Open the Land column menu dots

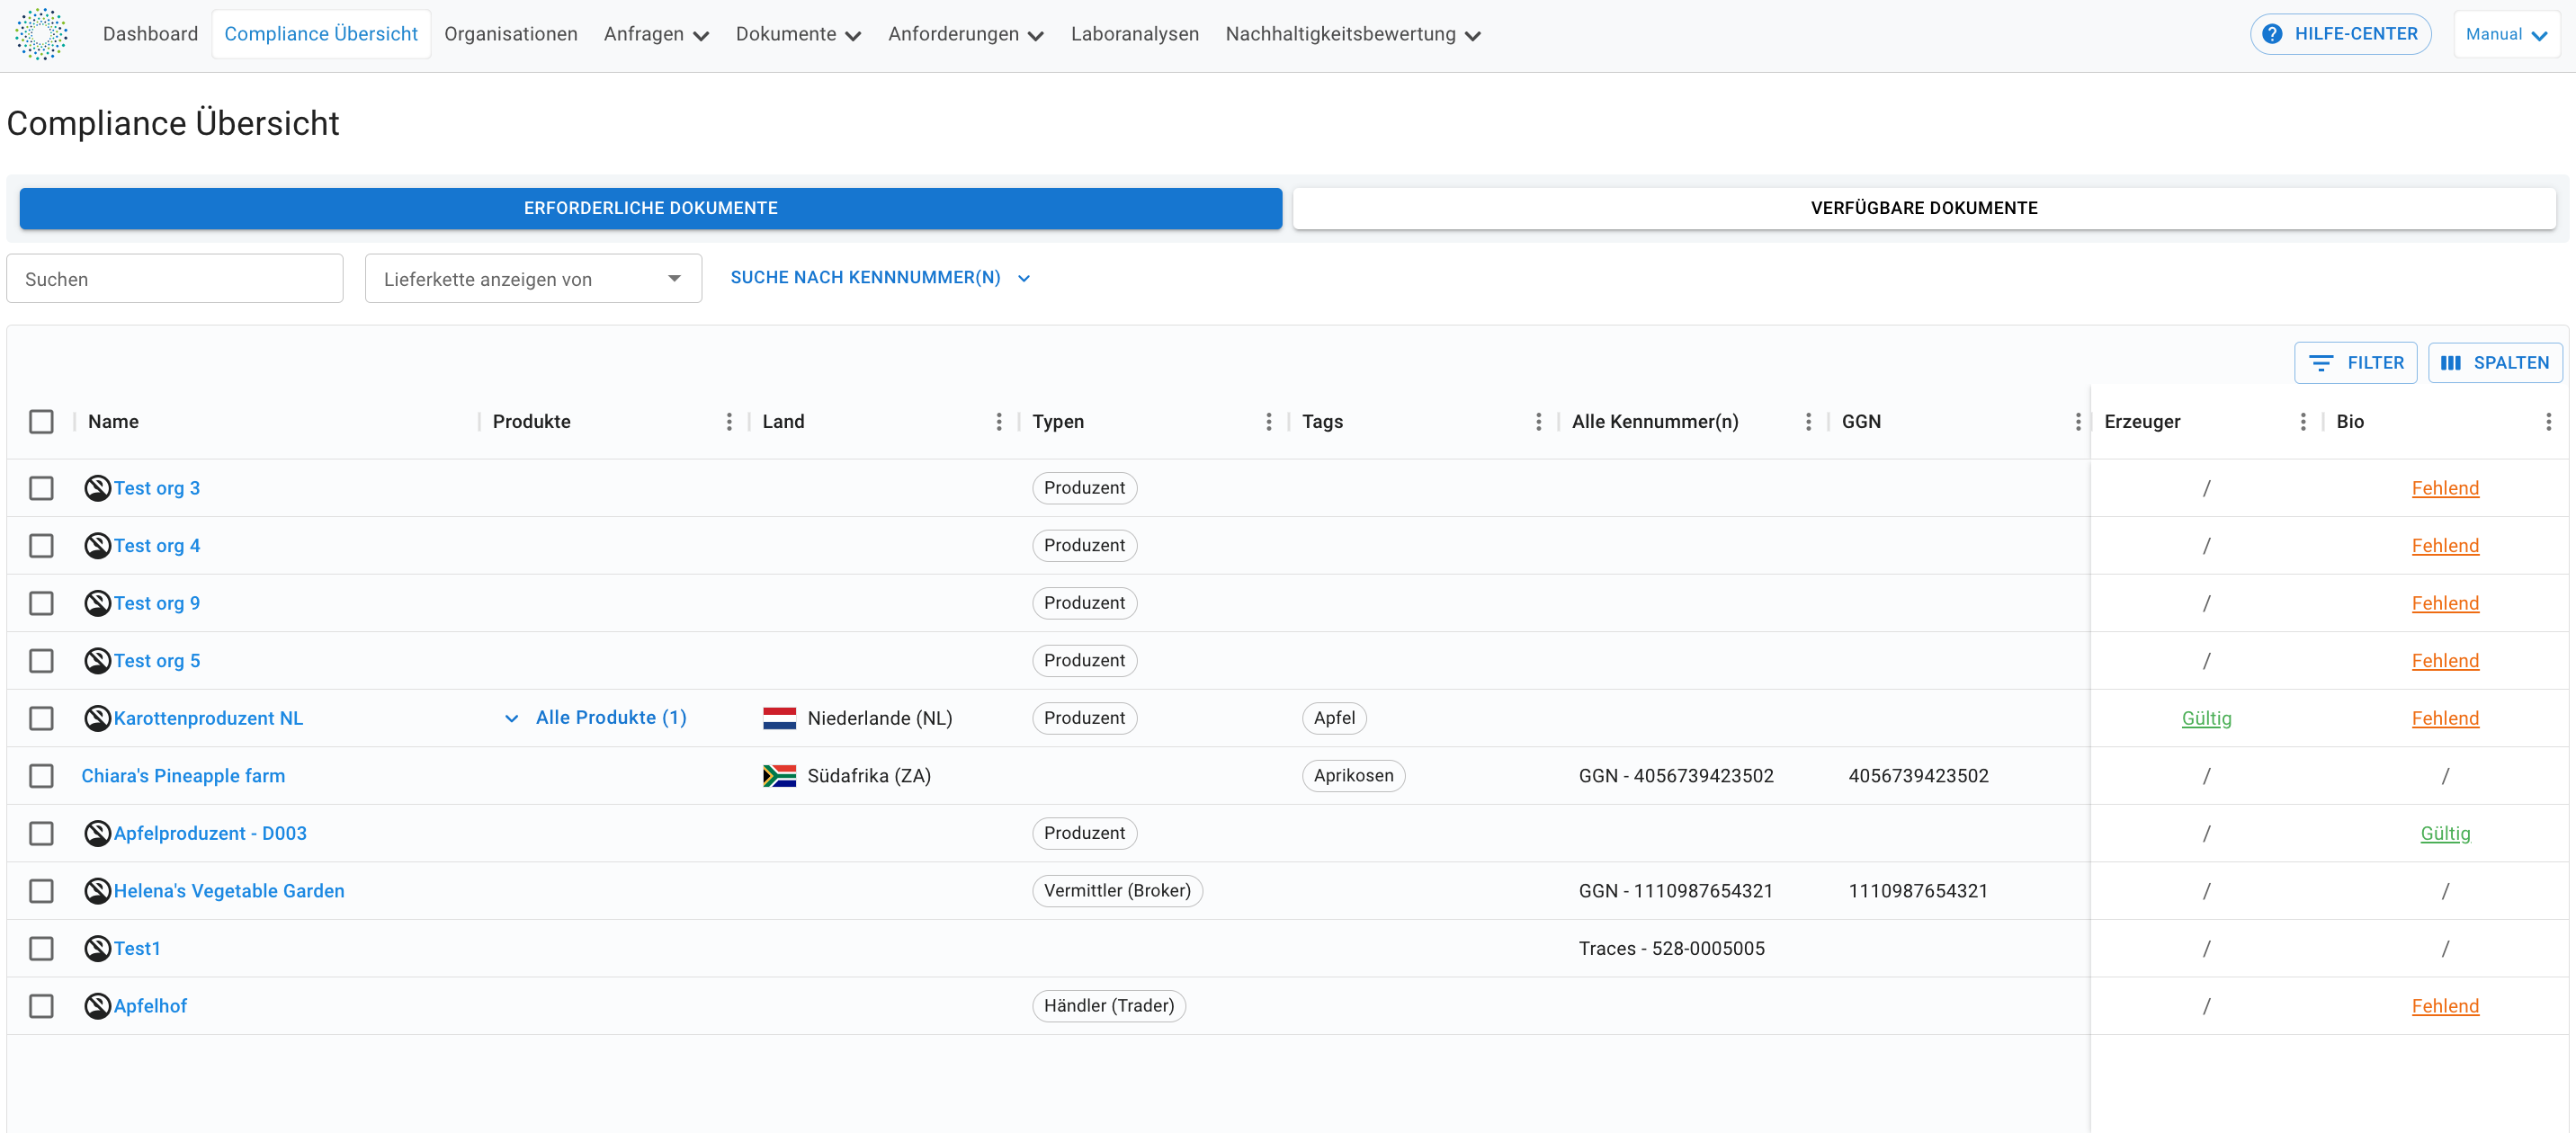(x=998, y=422)
